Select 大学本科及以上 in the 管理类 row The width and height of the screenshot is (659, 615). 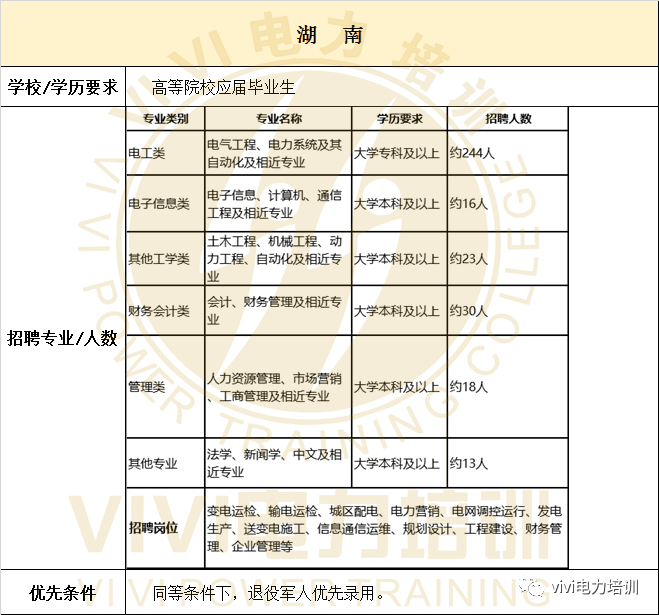400,387
